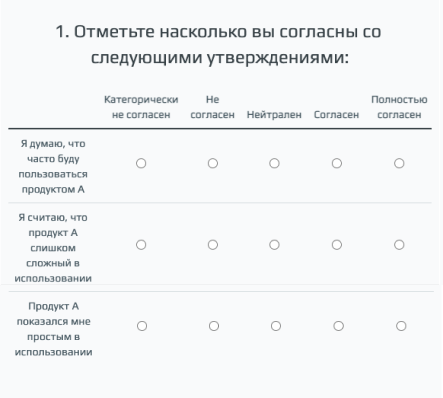Select 'Согласен' for 'показался мне простым'

coord(338,326)
